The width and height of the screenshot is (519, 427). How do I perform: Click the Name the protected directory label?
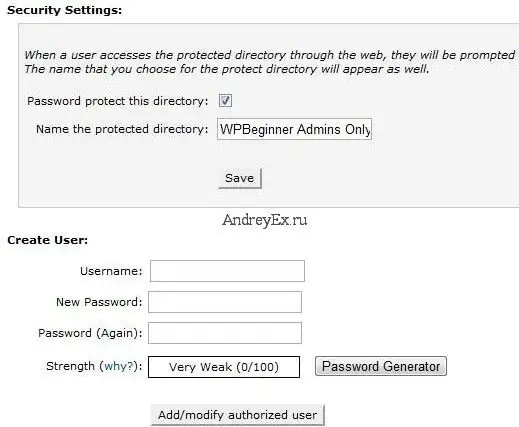tap(122, 129)
